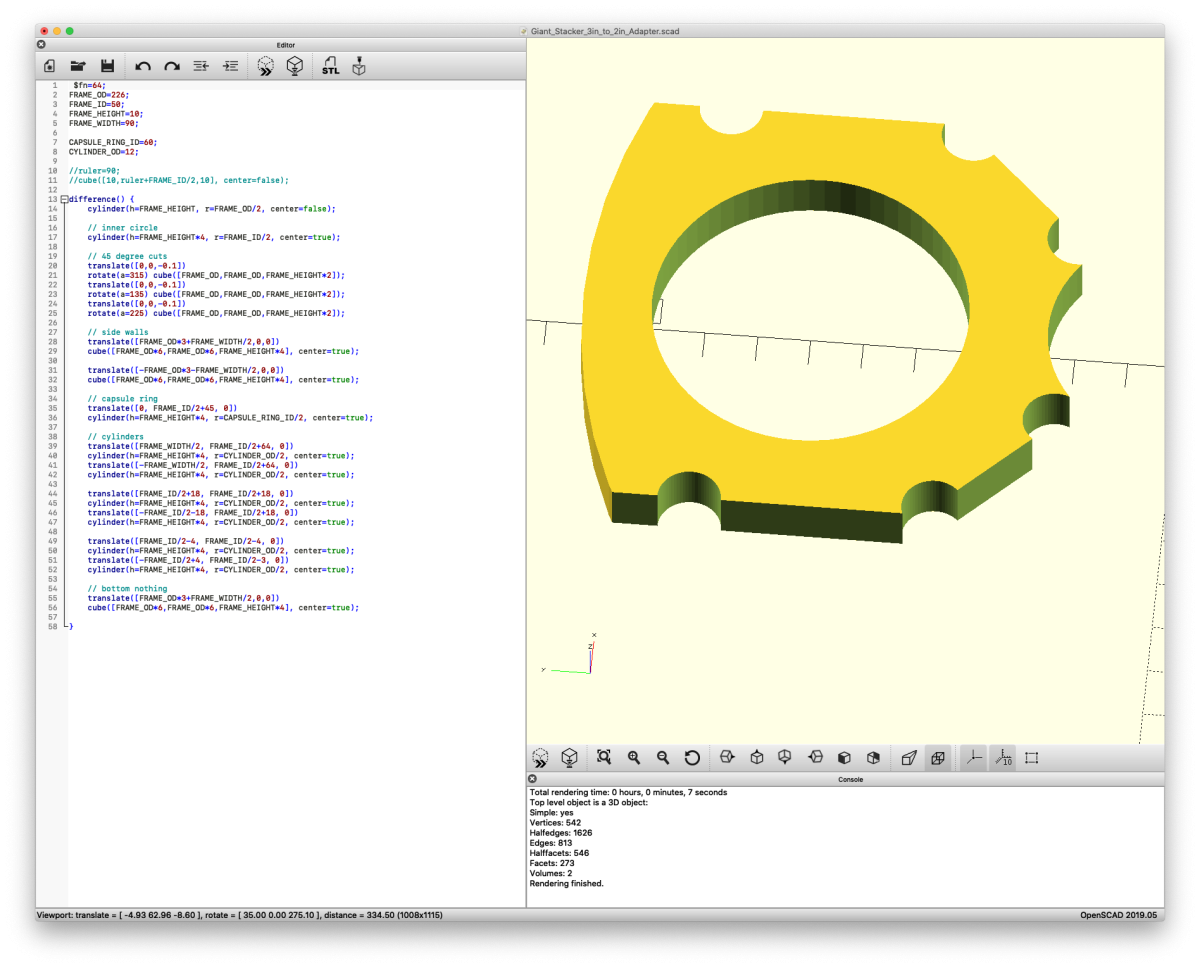Click the CAPSULE_RING_ID=60 line
The height and width of the screenshot is (968, 1200).
[x=112, y=142]
